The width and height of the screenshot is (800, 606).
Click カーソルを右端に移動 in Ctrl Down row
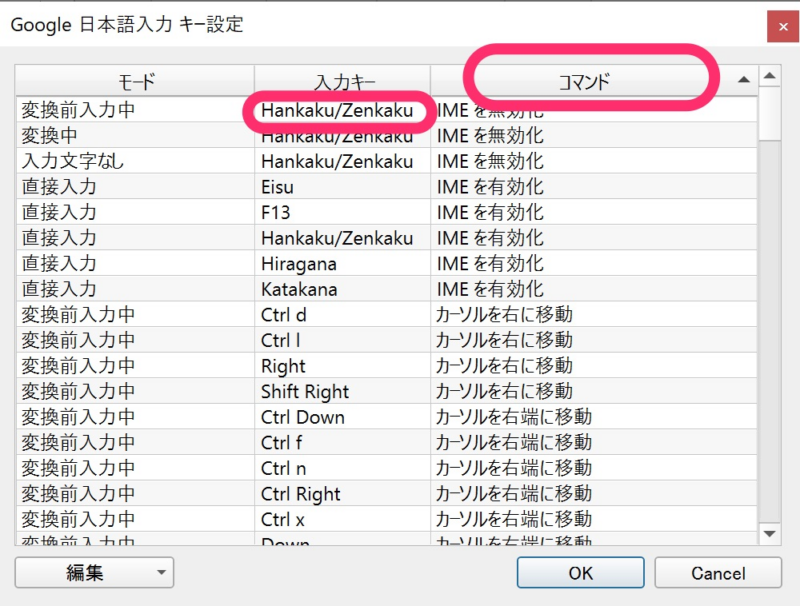(x=594, y=417)
